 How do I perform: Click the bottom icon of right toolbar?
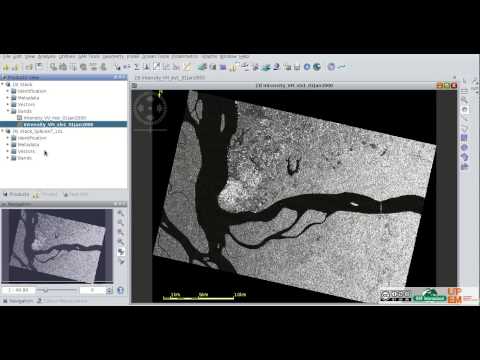coord(465,166)
